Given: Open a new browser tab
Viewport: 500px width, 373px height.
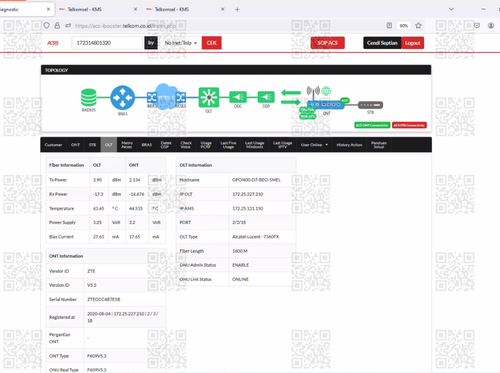Looking at the screenshot, I should 237,9.
